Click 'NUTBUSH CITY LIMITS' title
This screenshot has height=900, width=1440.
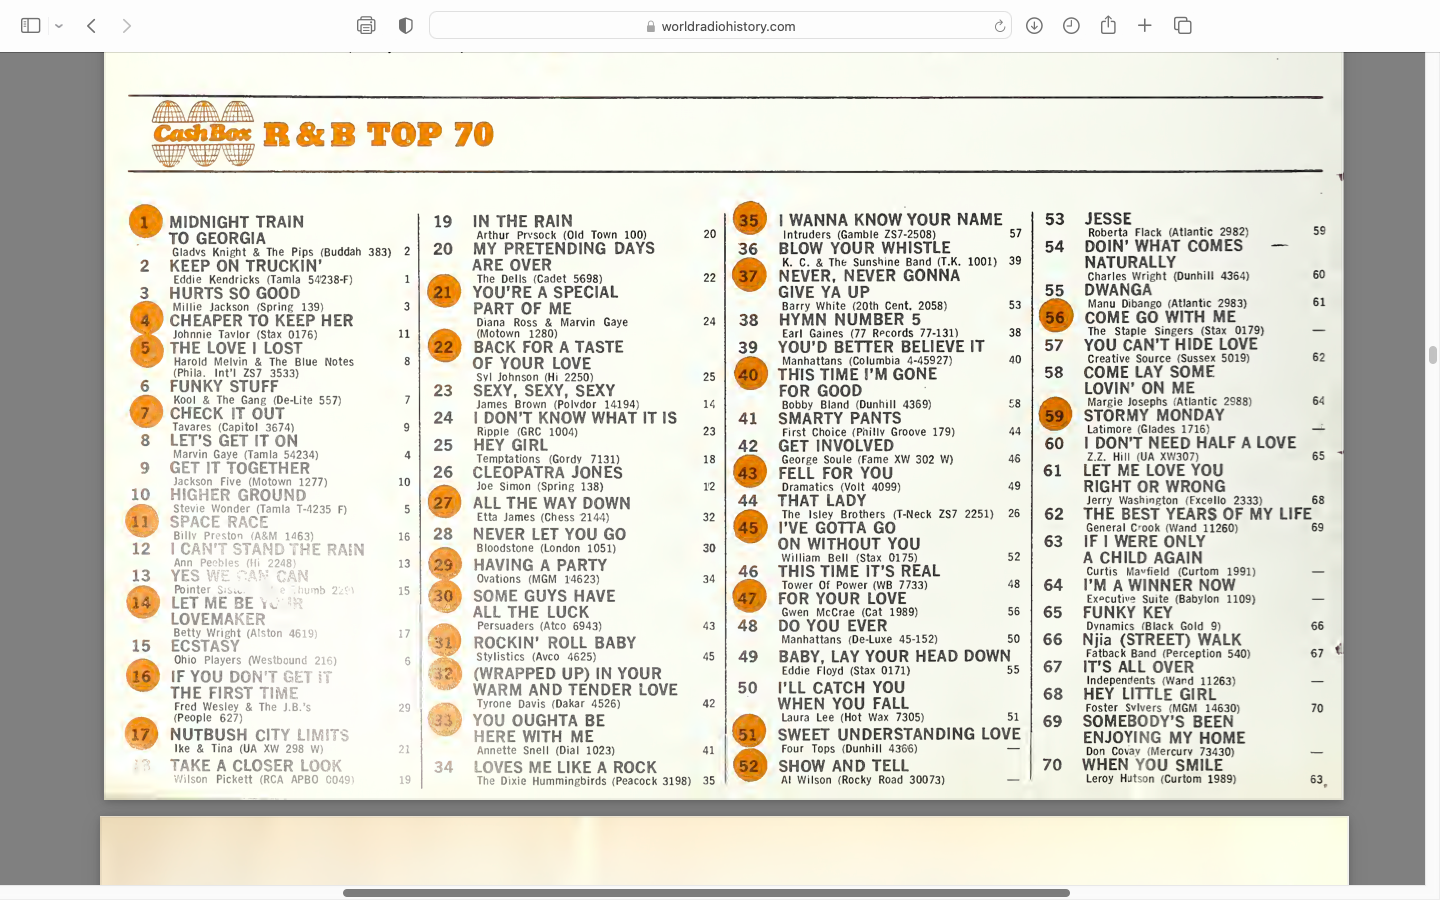click(259, 735)
